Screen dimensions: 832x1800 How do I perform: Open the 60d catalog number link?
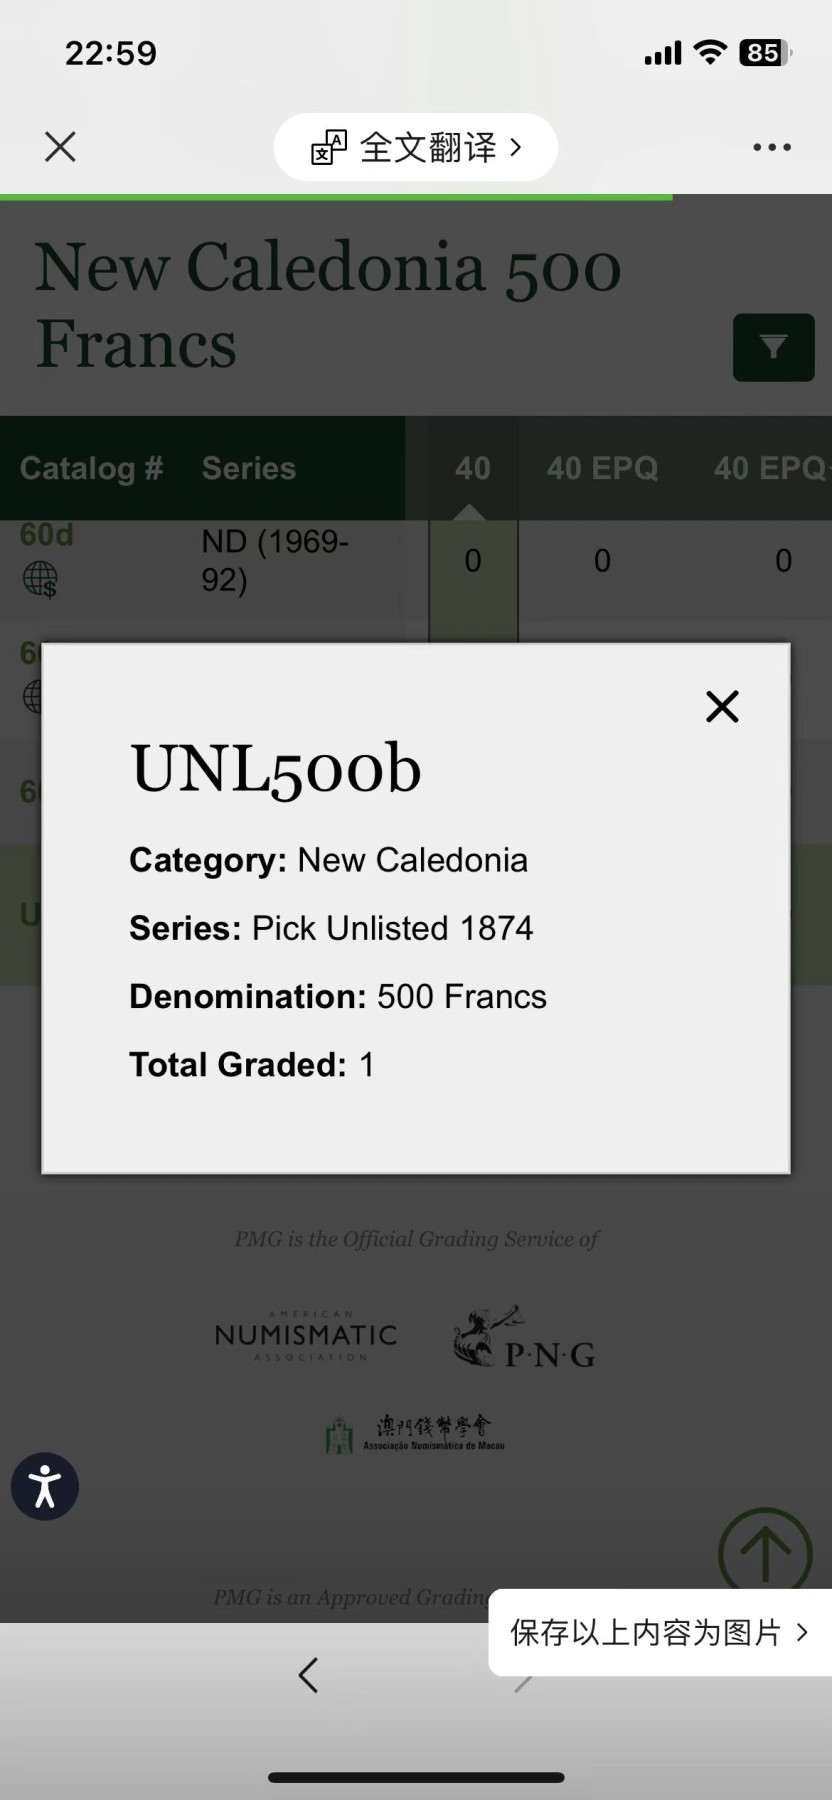(x=47, y=535)
